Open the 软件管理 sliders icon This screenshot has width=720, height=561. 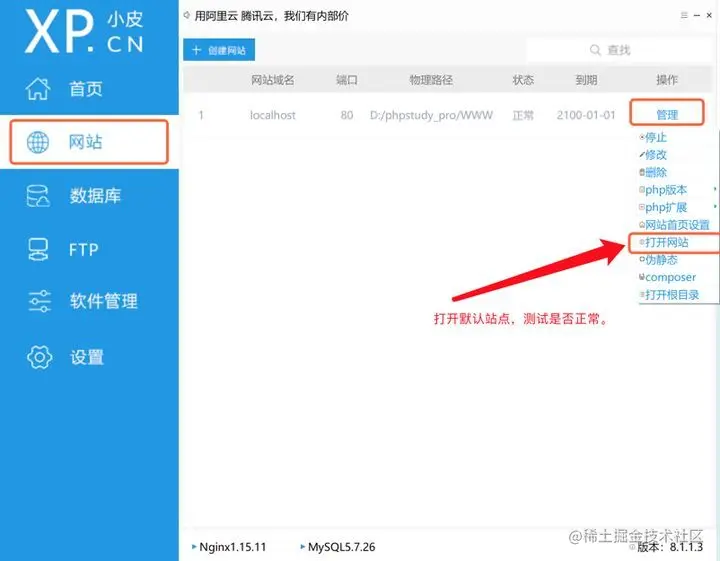click(39, 301)
